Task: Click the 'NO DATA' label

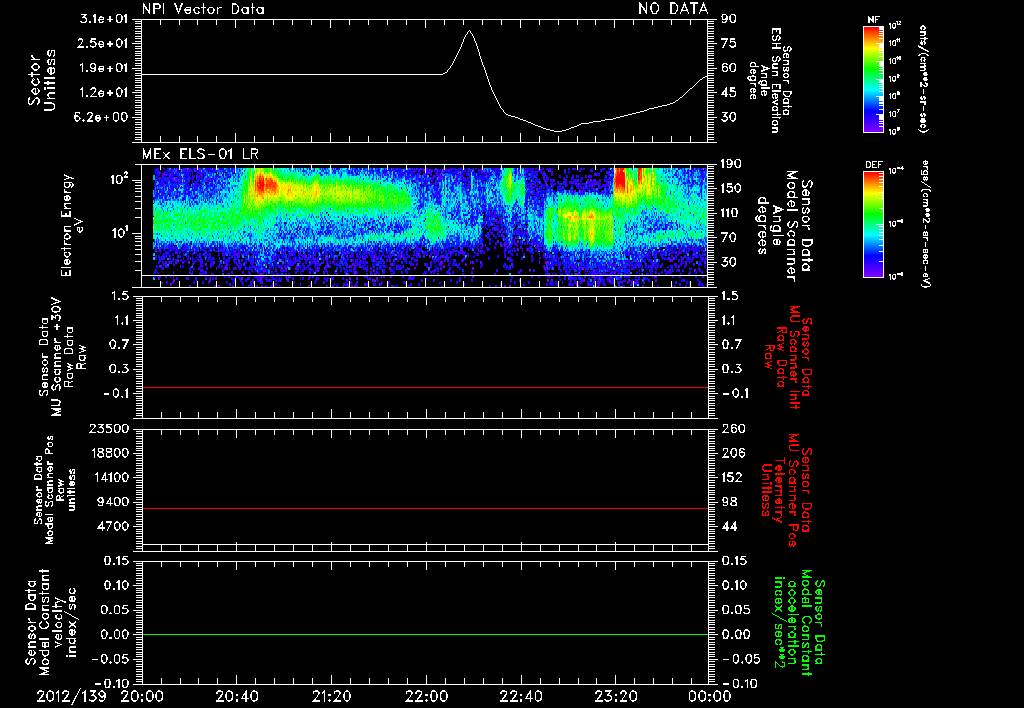Action: coord(673,8)
